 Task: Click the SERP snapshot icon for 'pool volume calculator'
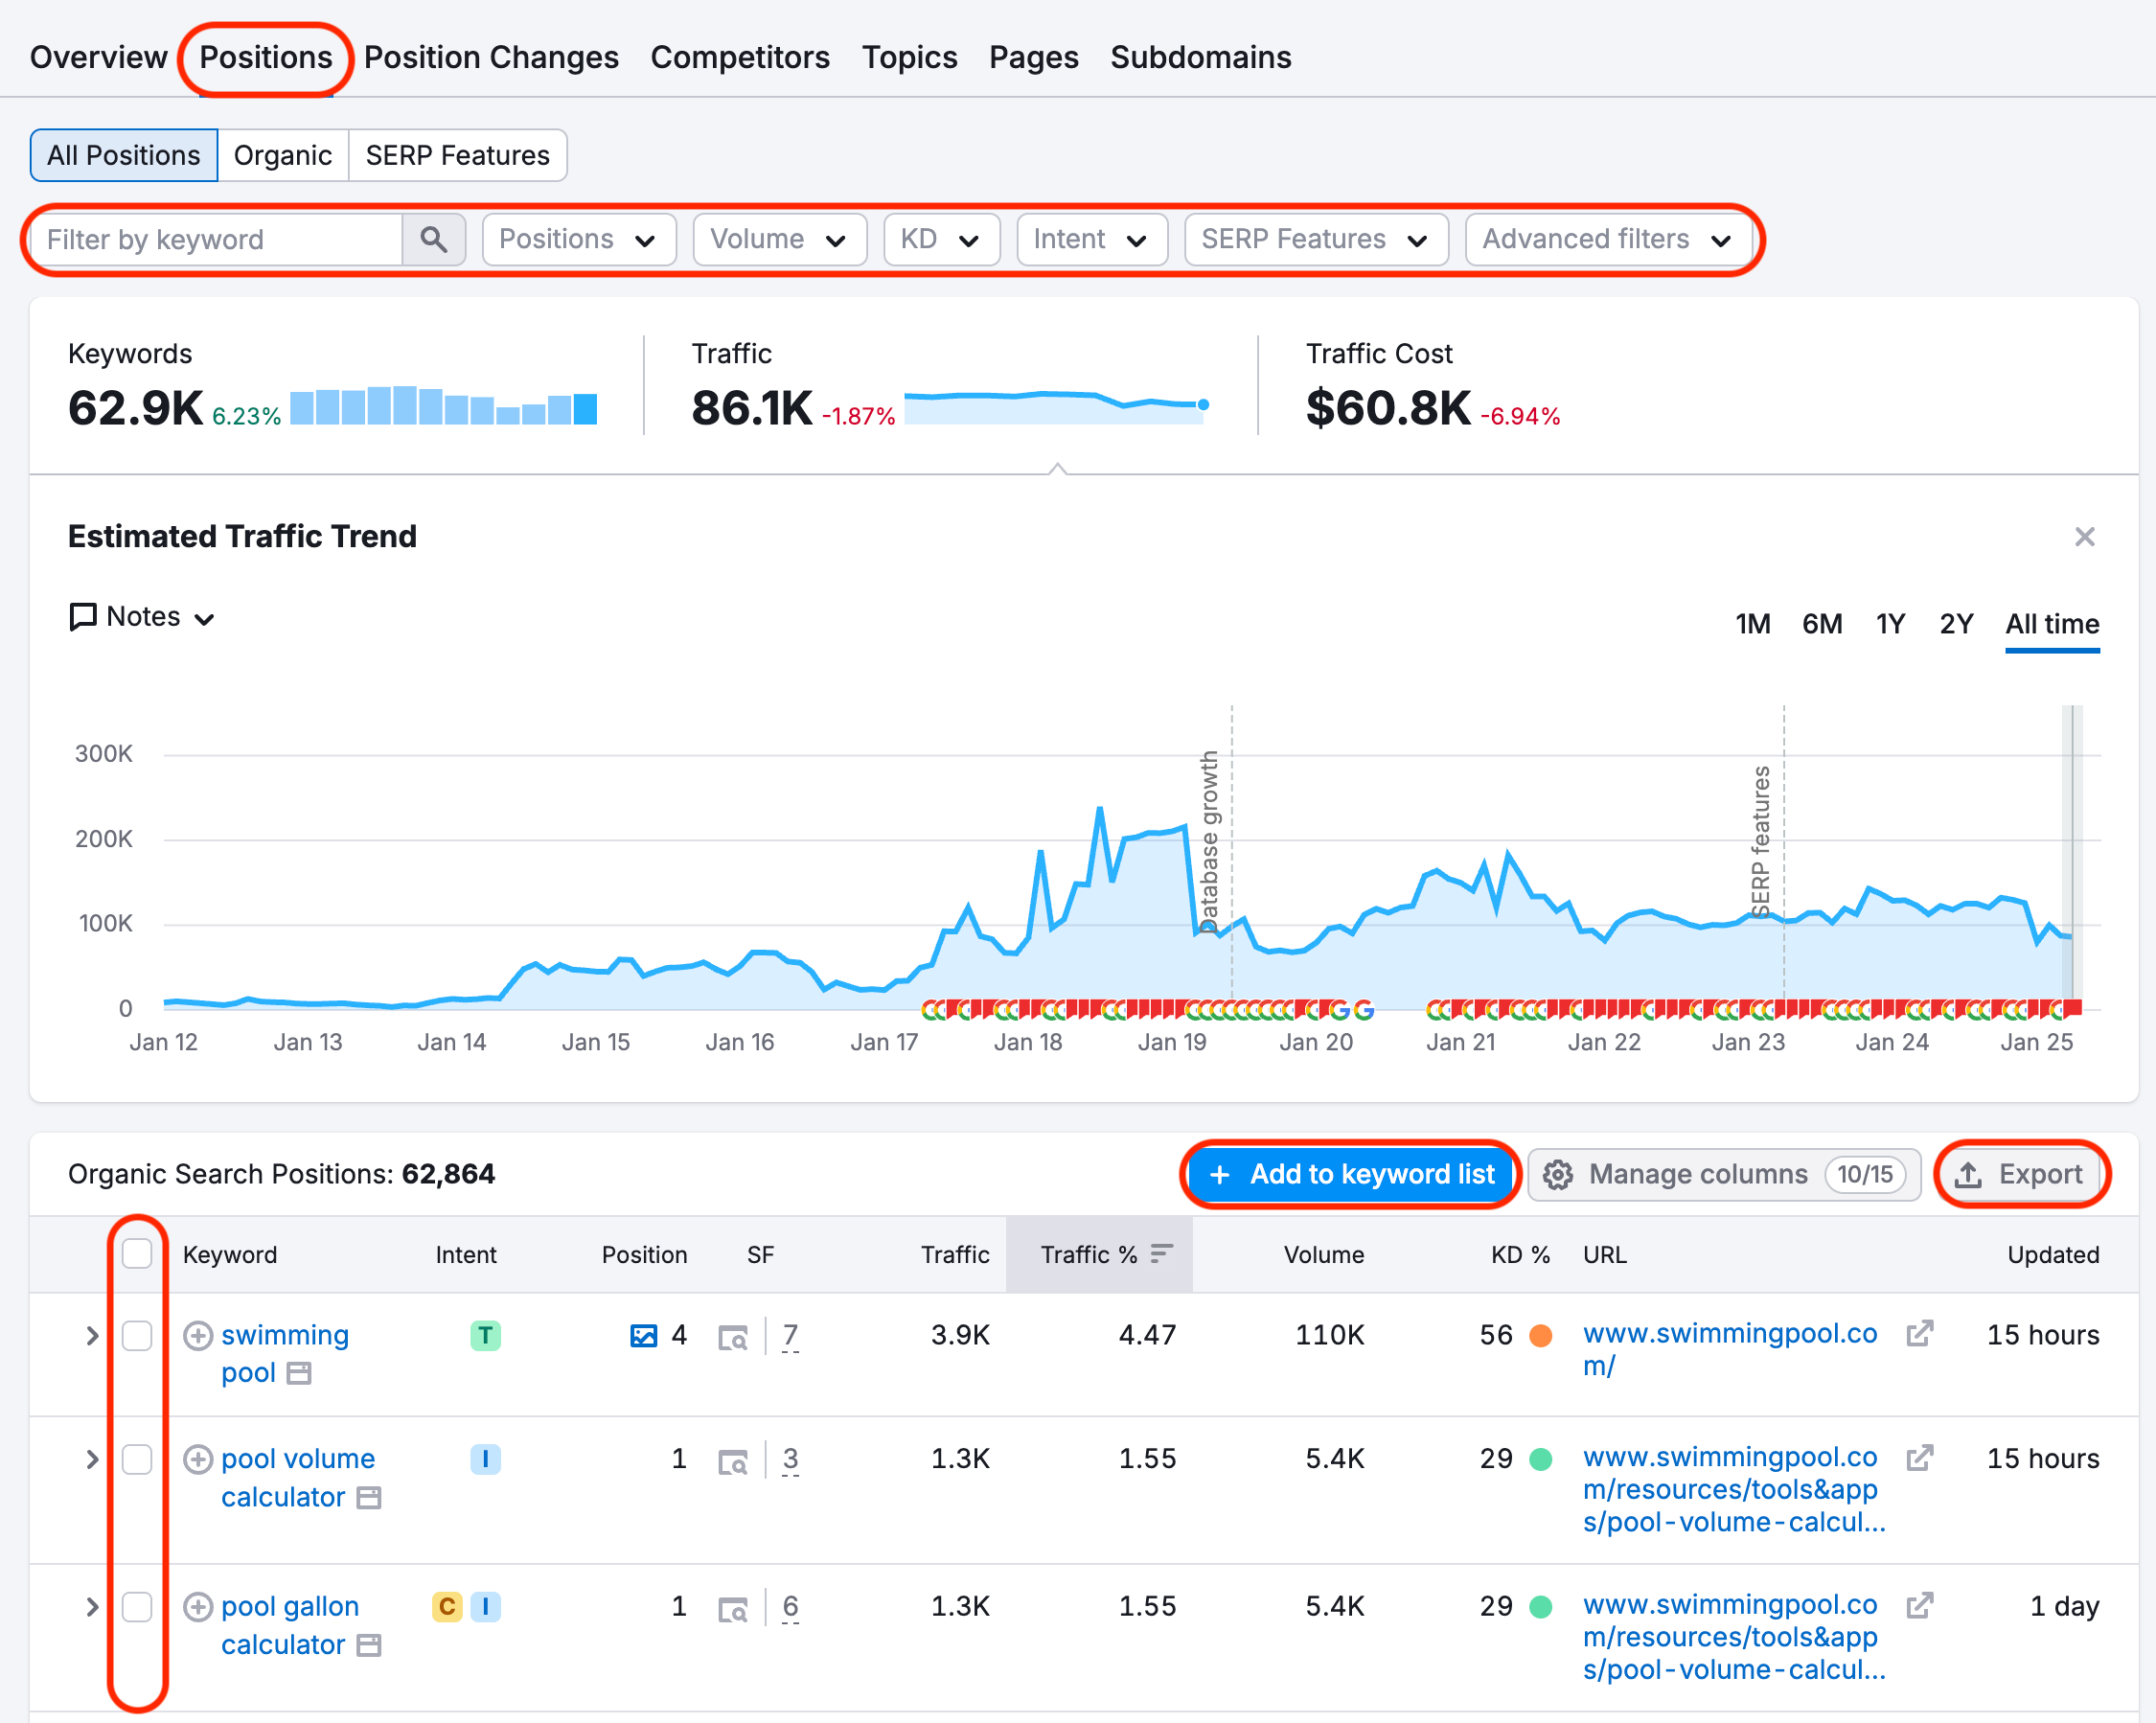(x=735, y=1460)
